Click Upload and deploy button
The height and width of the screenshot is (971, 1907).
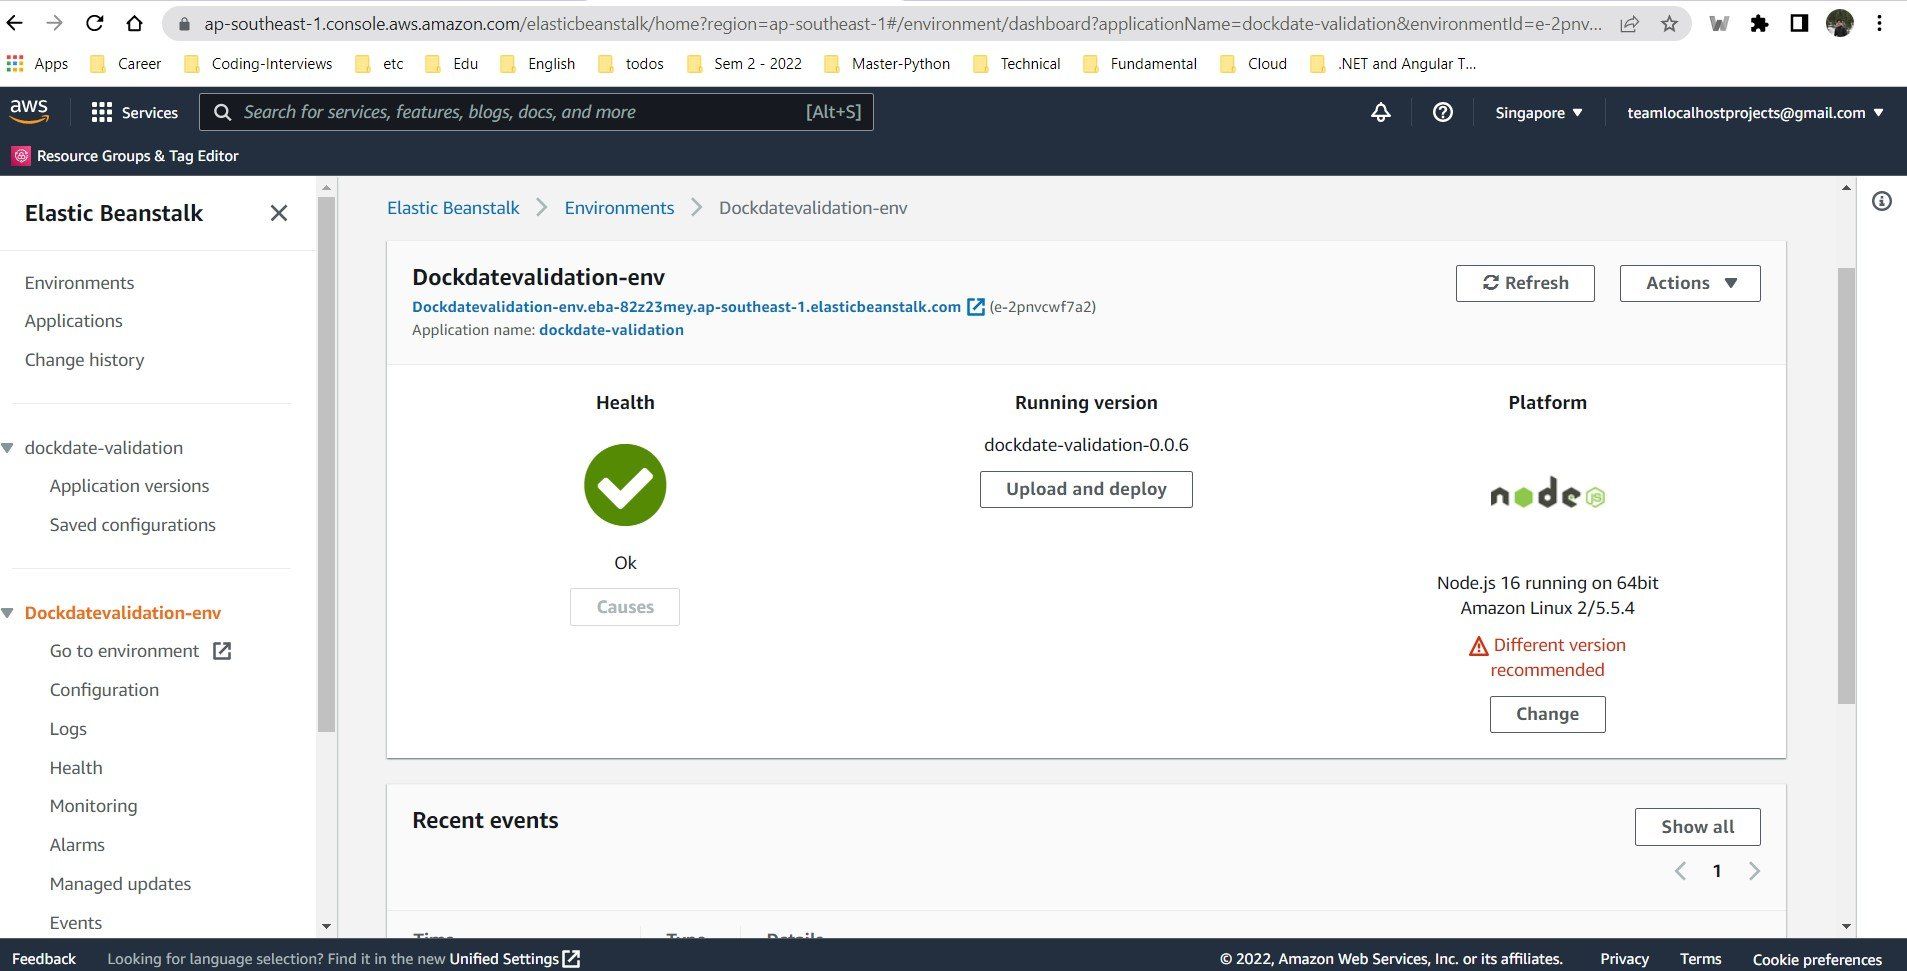pyautogui.click(x=1086, y=489)
